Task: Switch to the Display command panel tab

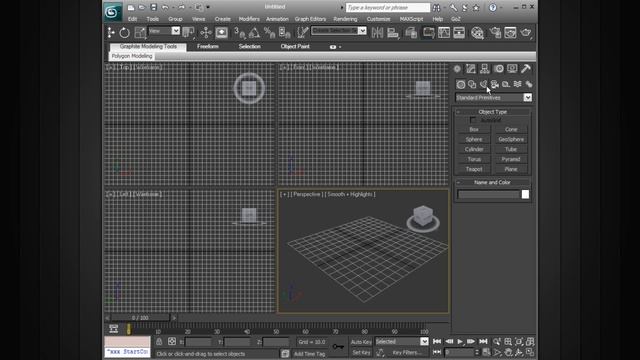Action: 512,69
